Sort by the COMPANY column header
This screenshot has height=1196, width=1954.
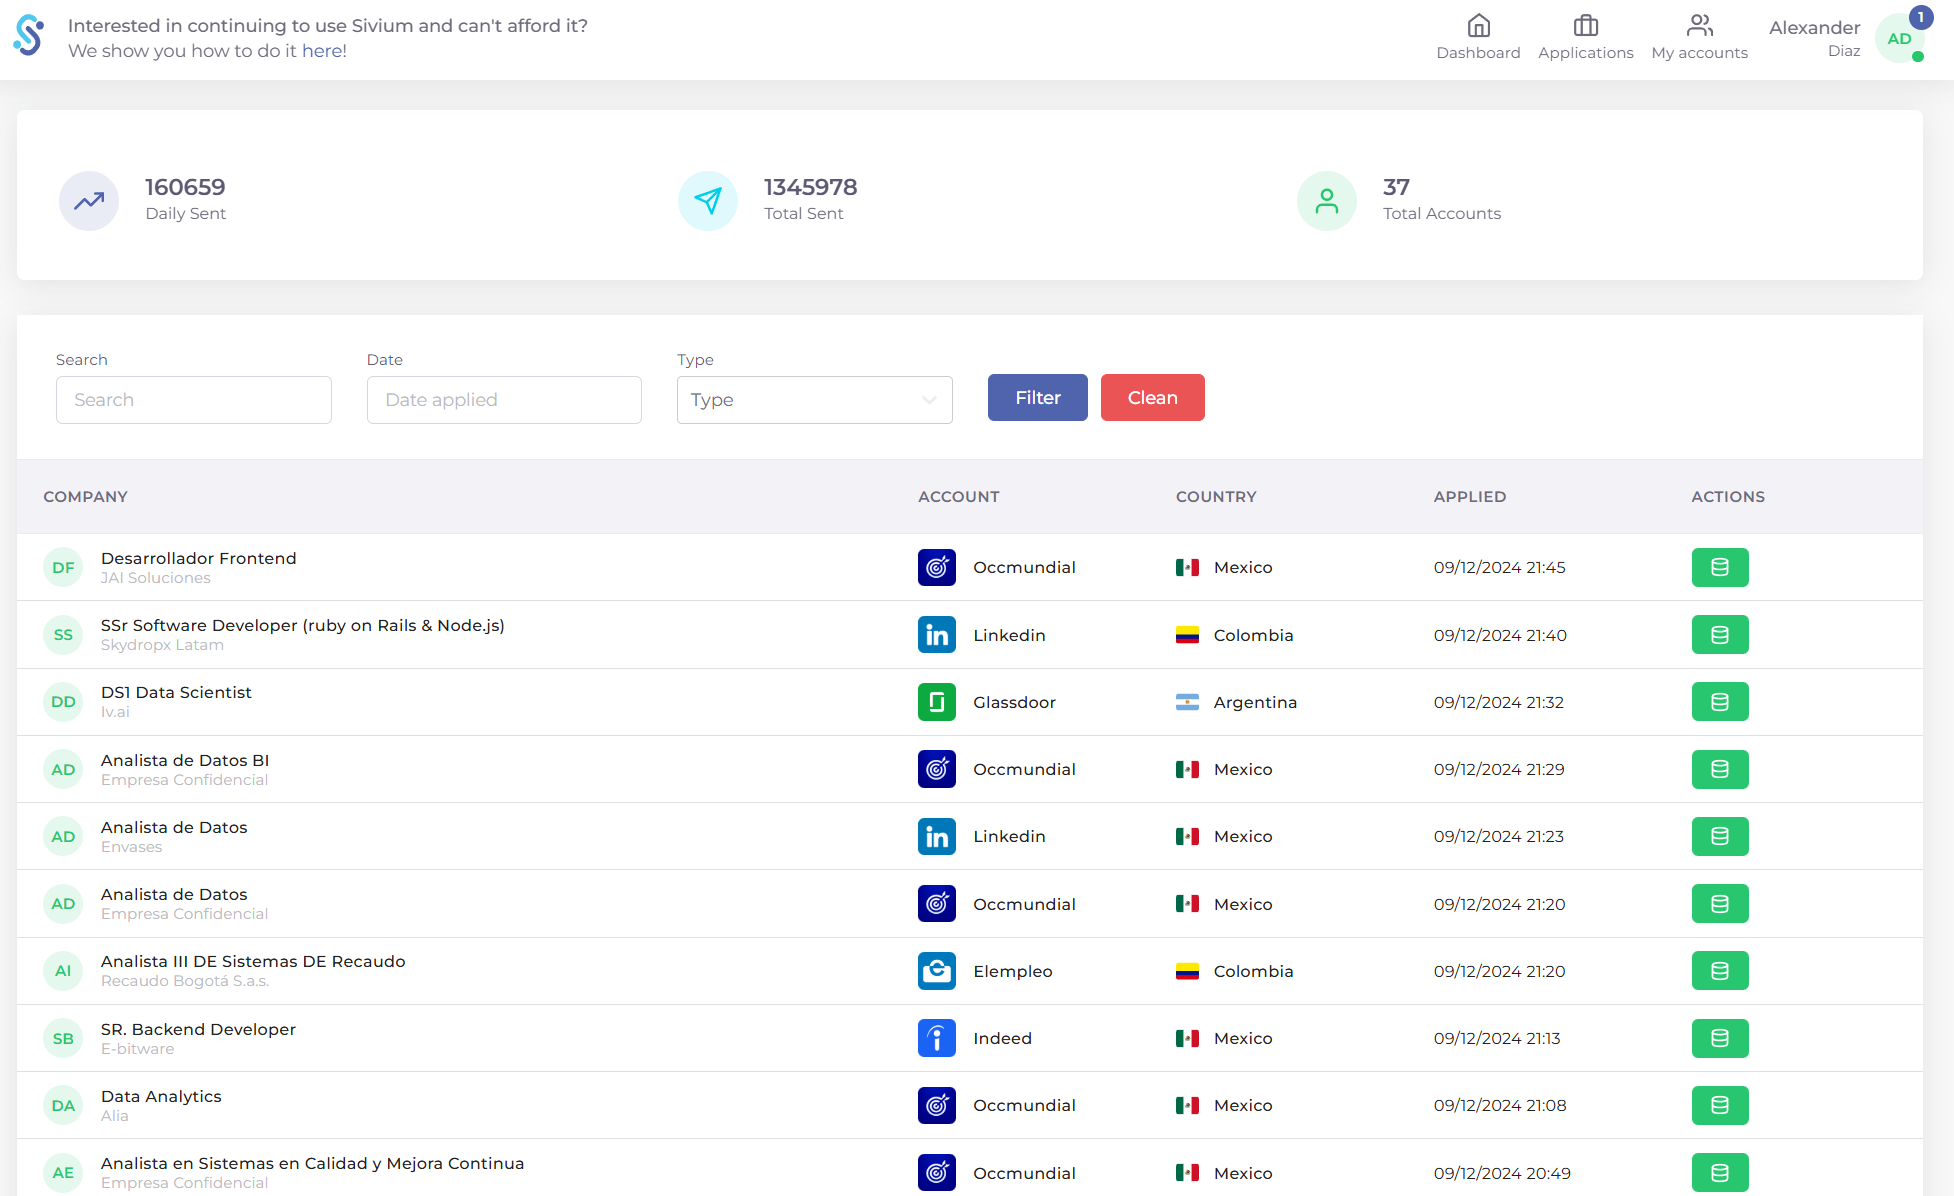click(85, 497)
